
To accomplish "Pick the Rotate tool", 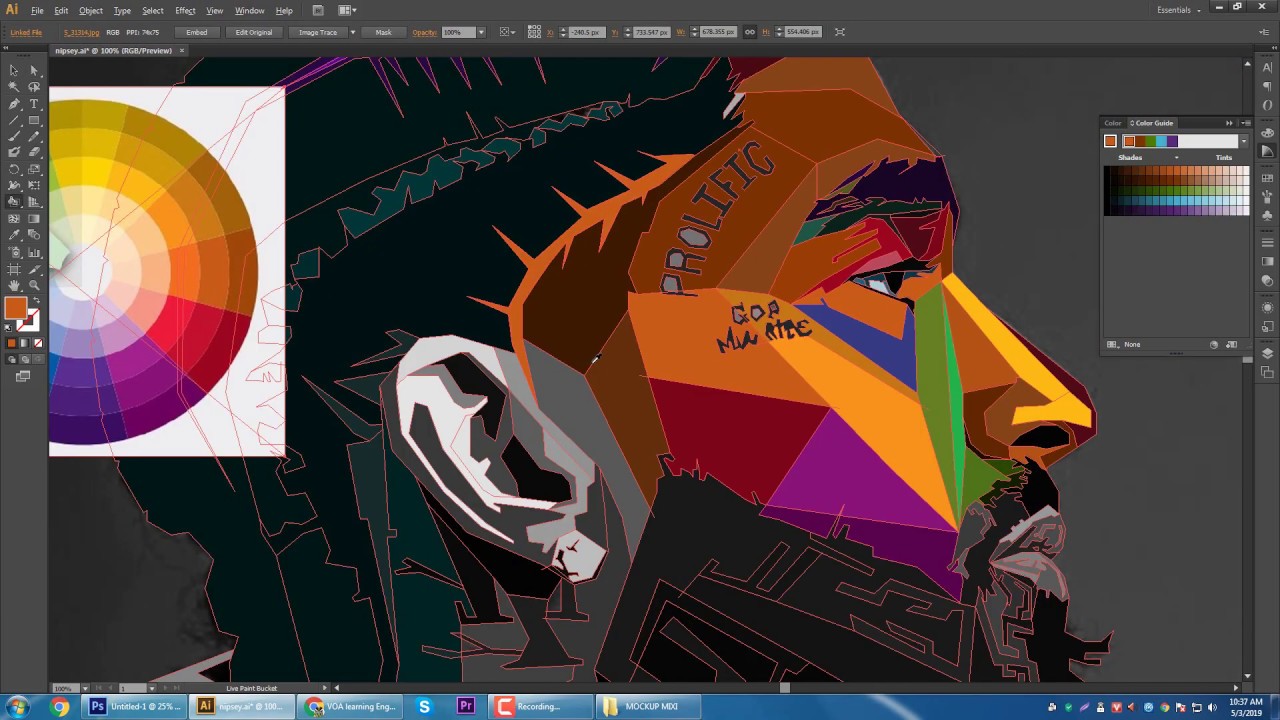I will 14,169.
